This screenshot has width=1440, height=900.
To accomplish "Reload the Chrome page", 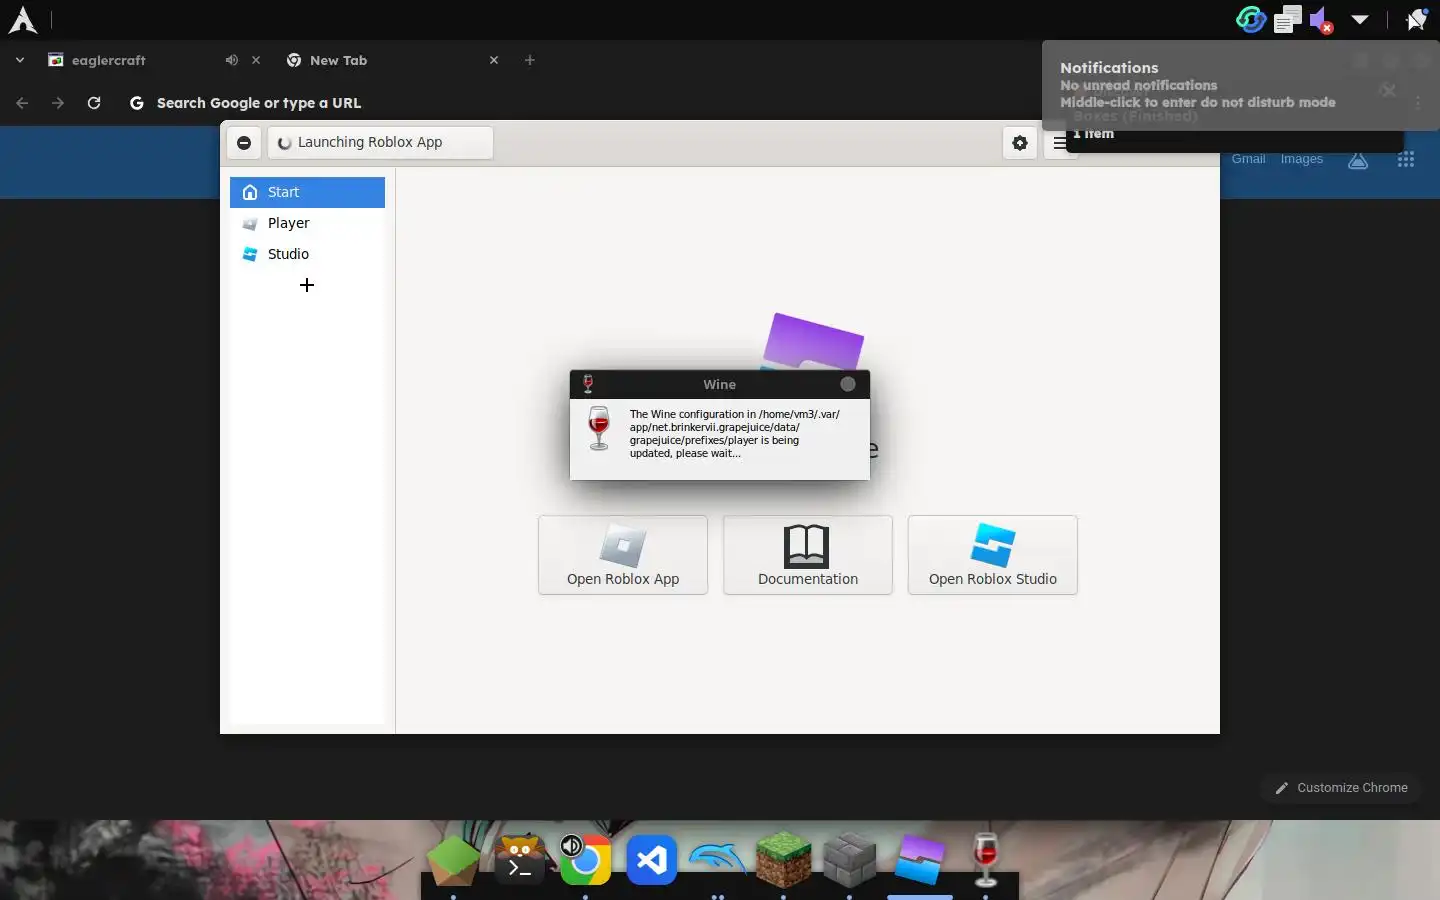I will (94, 103).
